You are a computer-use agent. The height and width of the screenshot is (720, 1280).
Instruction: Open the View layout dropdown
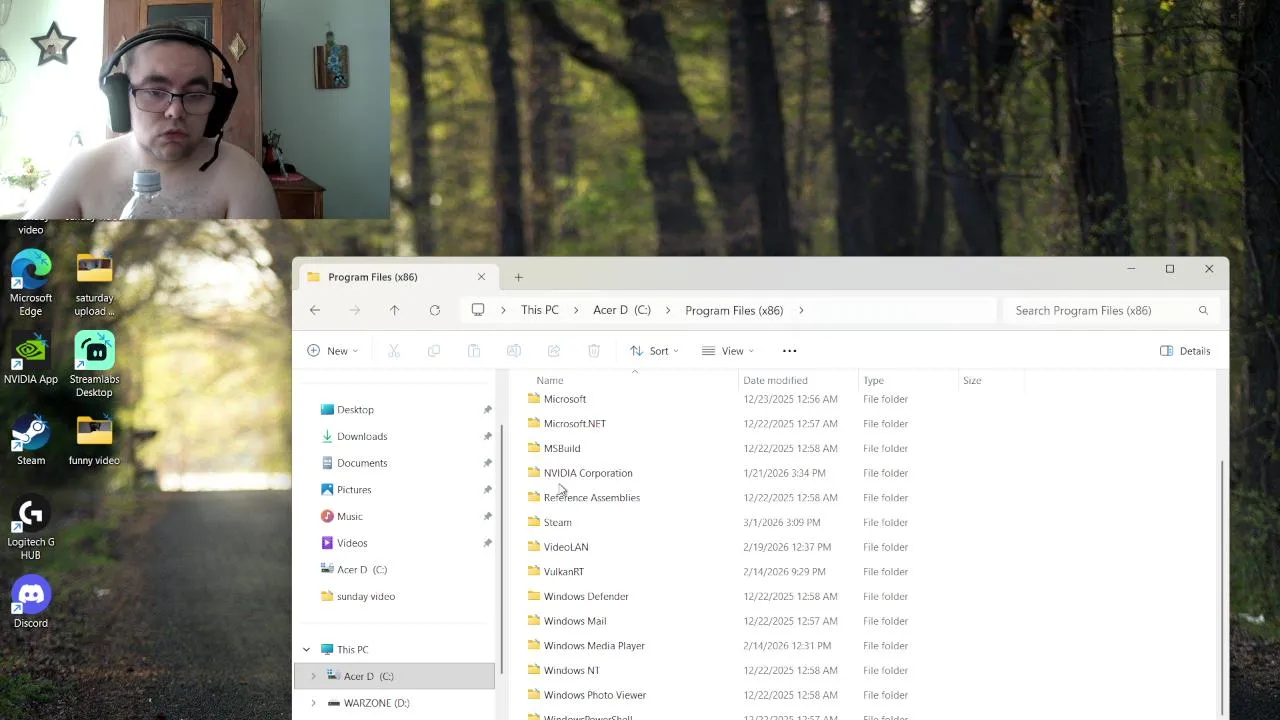(x=728, y=351)
